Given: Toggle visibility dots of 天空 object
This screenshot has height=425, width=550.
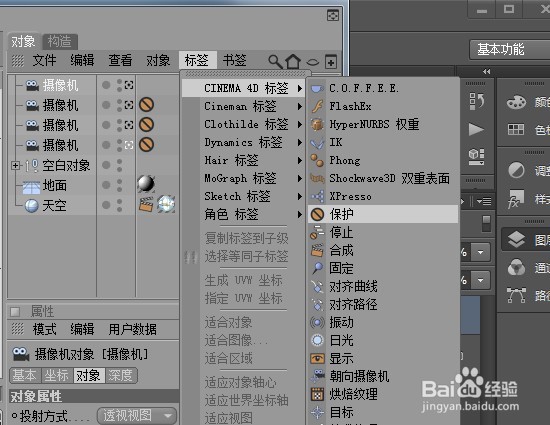Looking at the screenshot, I should point(120,205).
